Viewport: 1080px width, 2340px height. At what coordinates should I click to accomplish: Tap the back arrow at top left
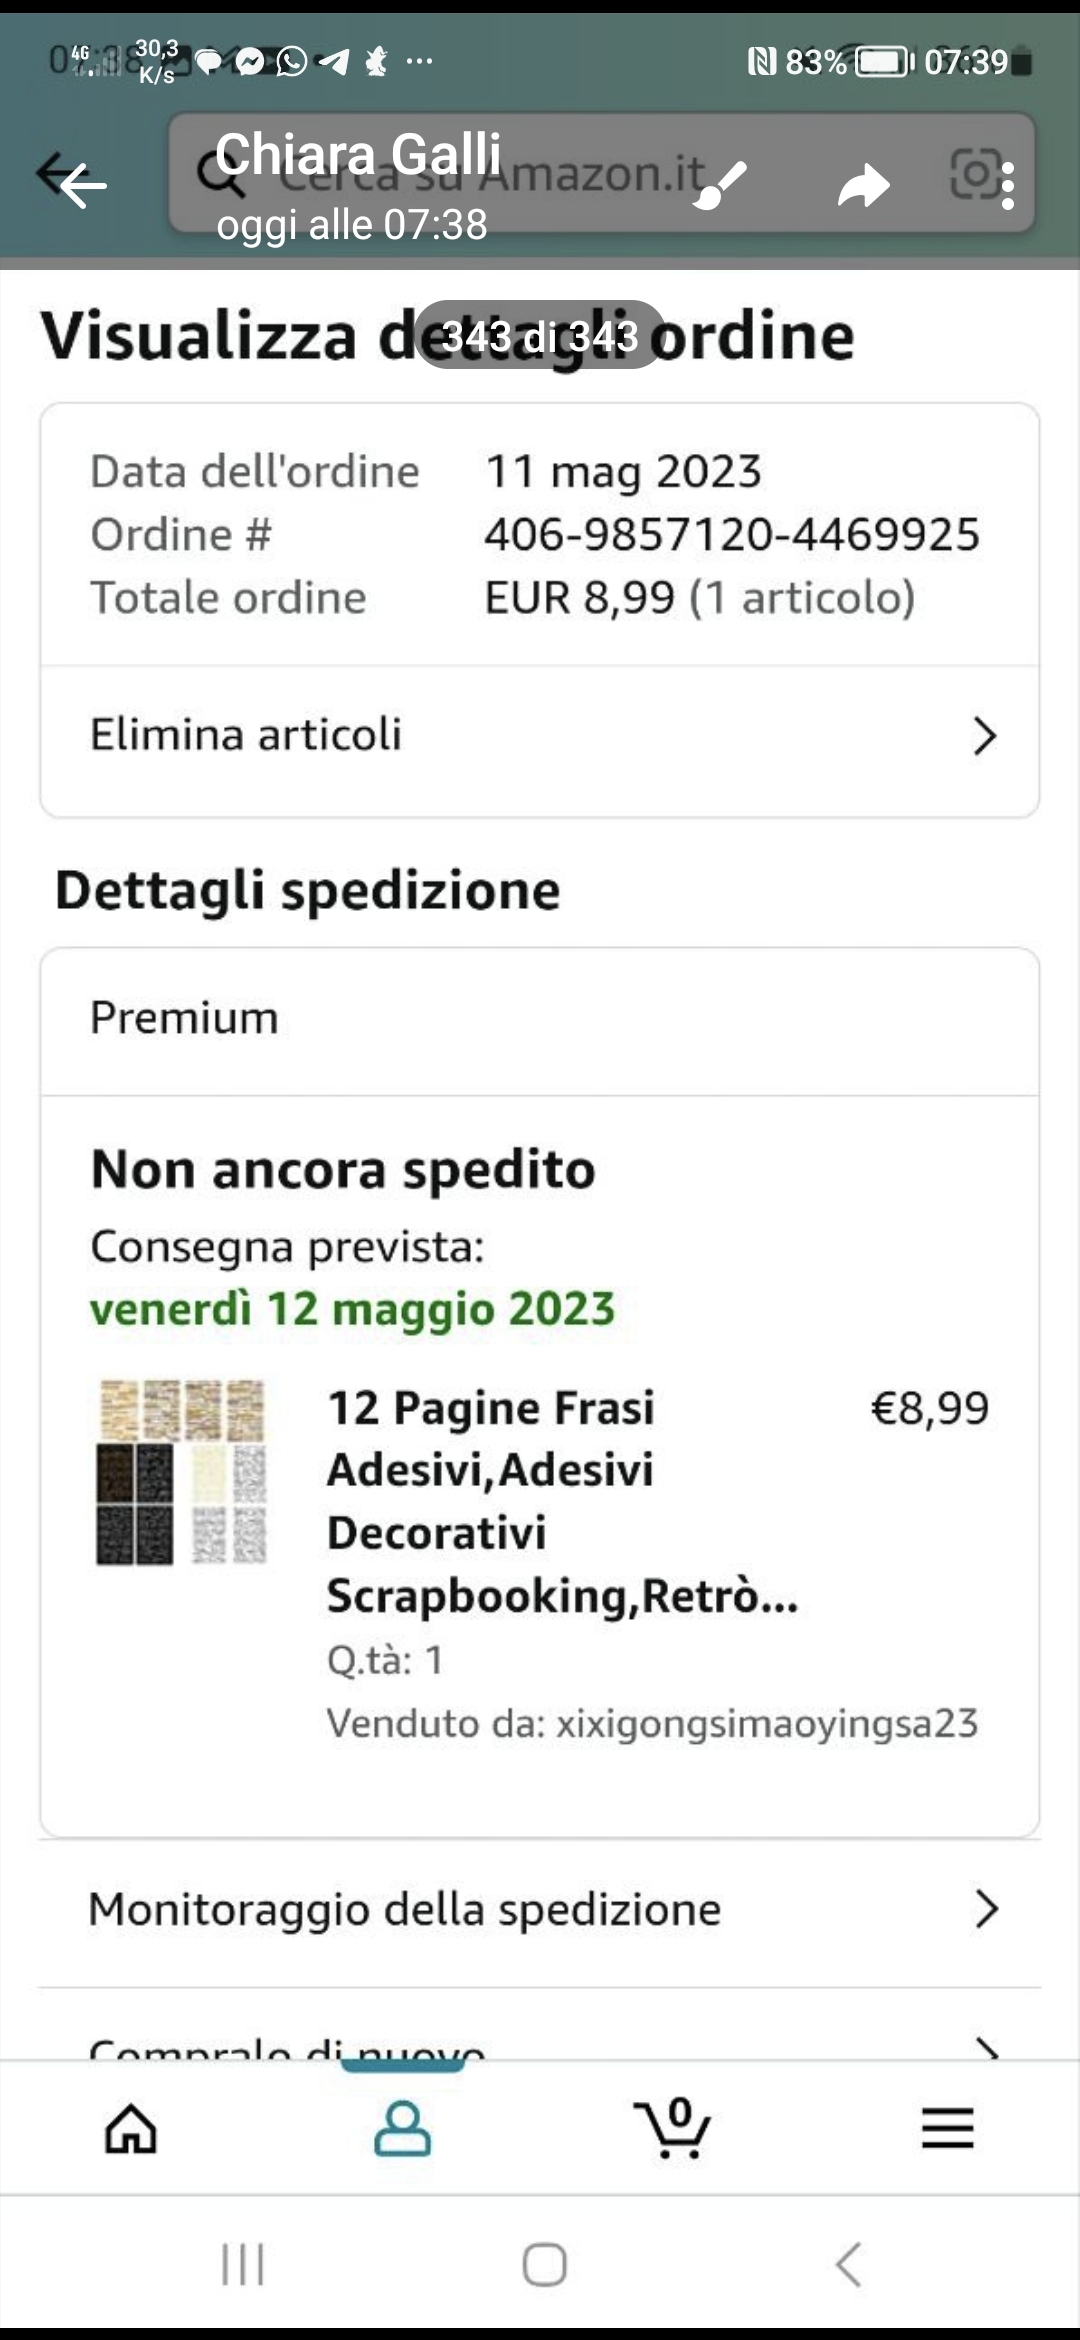[x=82, y=185]
